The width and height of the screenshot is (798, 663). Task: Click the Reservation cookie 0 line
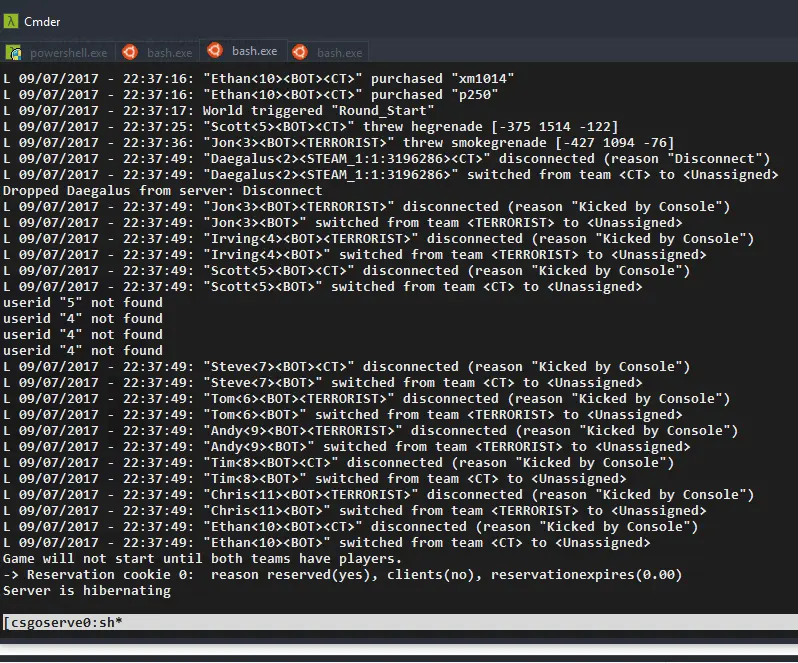[x=343, y=575]
